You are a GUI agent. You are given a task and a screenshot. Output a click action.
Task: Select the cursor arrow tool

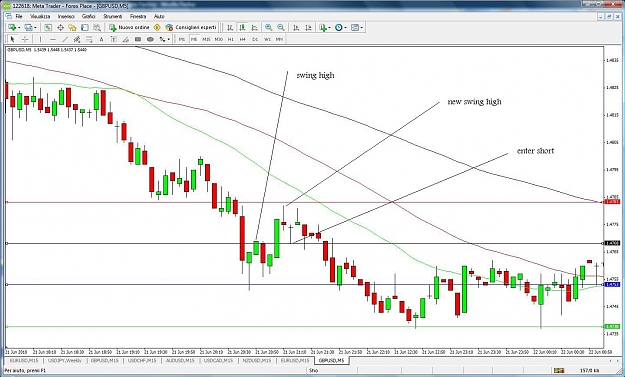click(x=12, y=39)
